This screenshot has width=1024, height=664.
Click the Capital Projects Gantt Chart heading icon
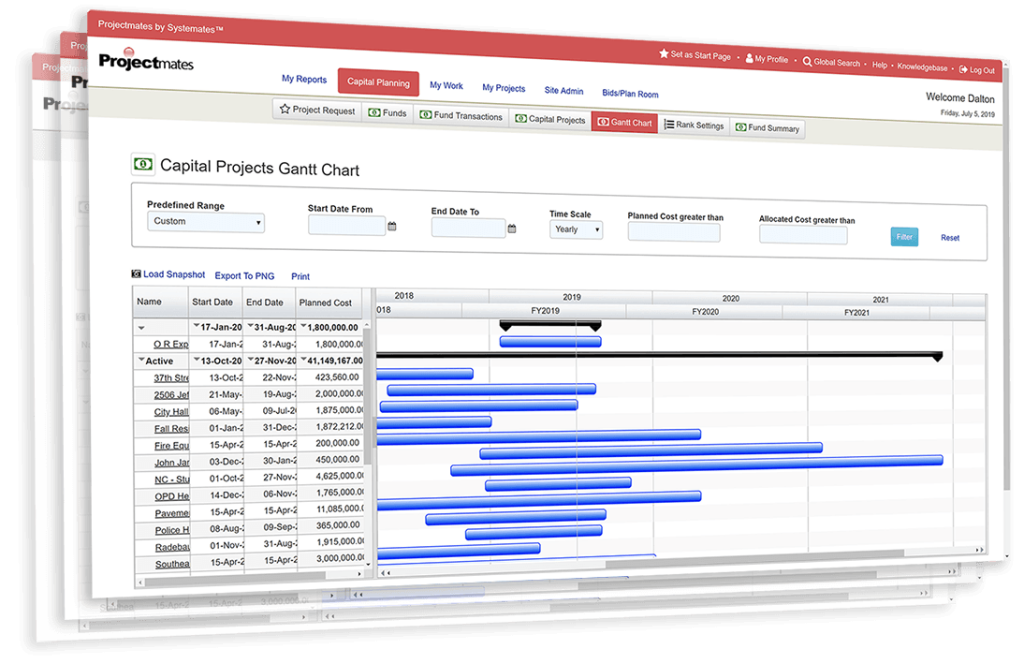[143, 164]
